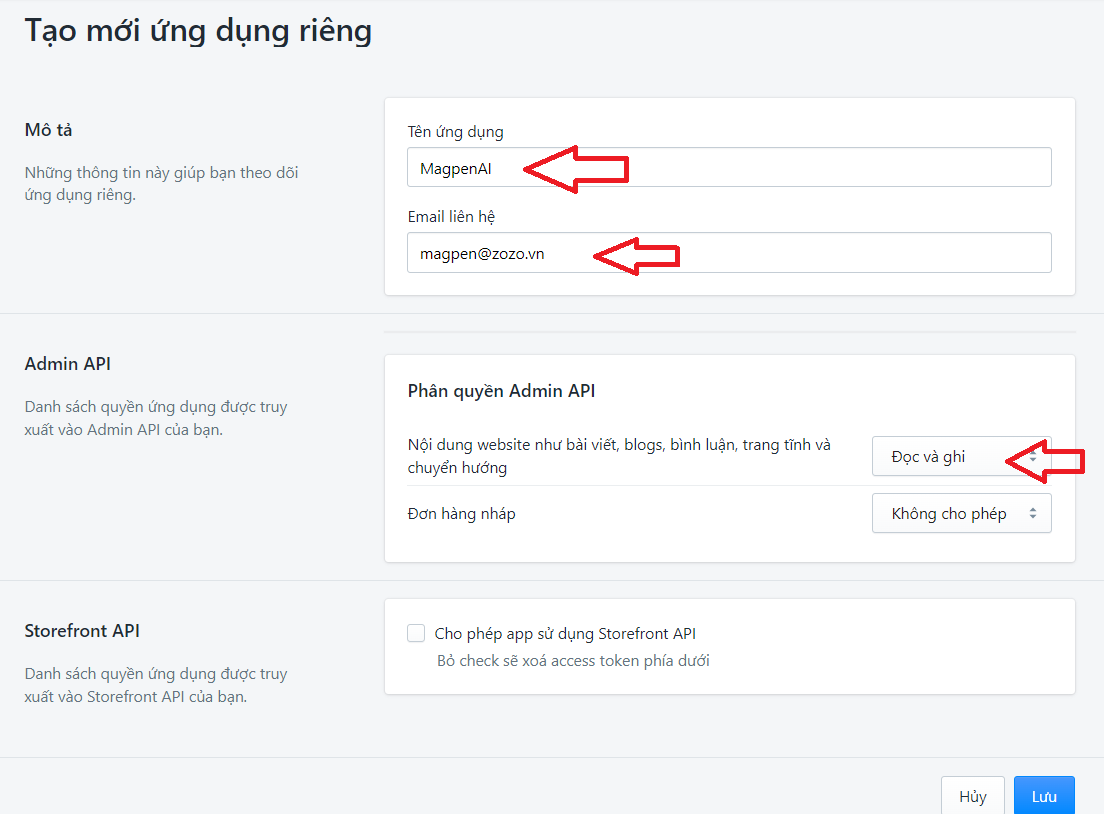Click the stepper arrows in Không cho phép dropdown
The width and height of the screenshot is (1104, 814).
click(x=1033, y=513)
